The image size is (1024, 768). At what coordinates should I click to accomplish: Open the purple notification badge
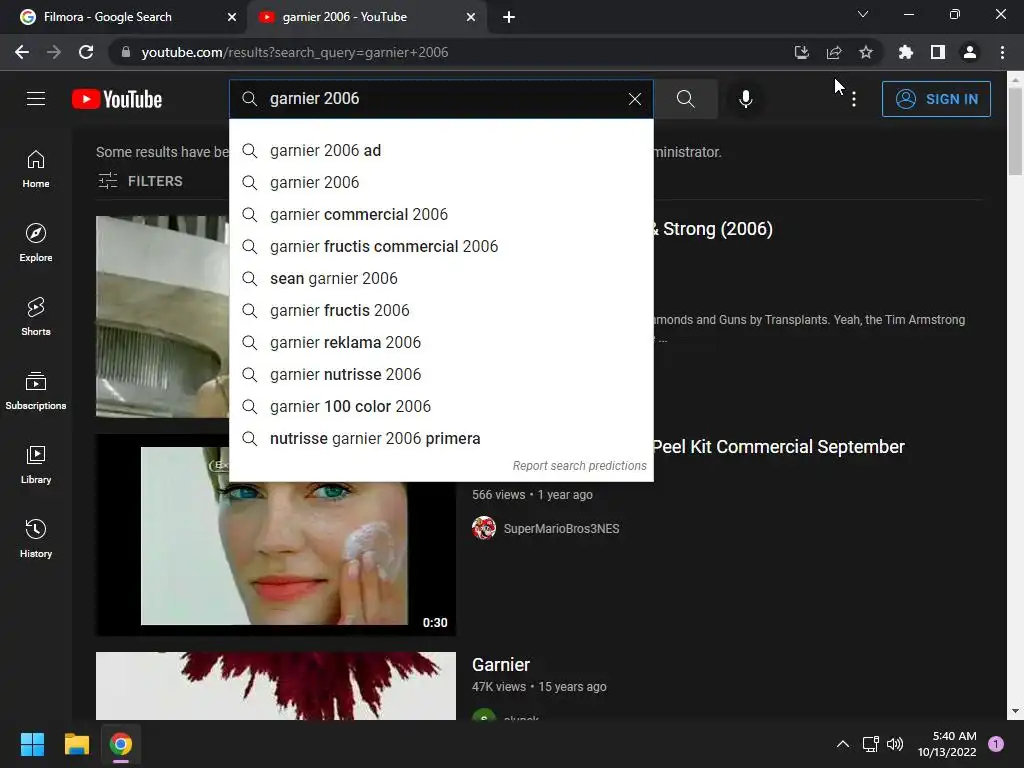coord(996,743)
